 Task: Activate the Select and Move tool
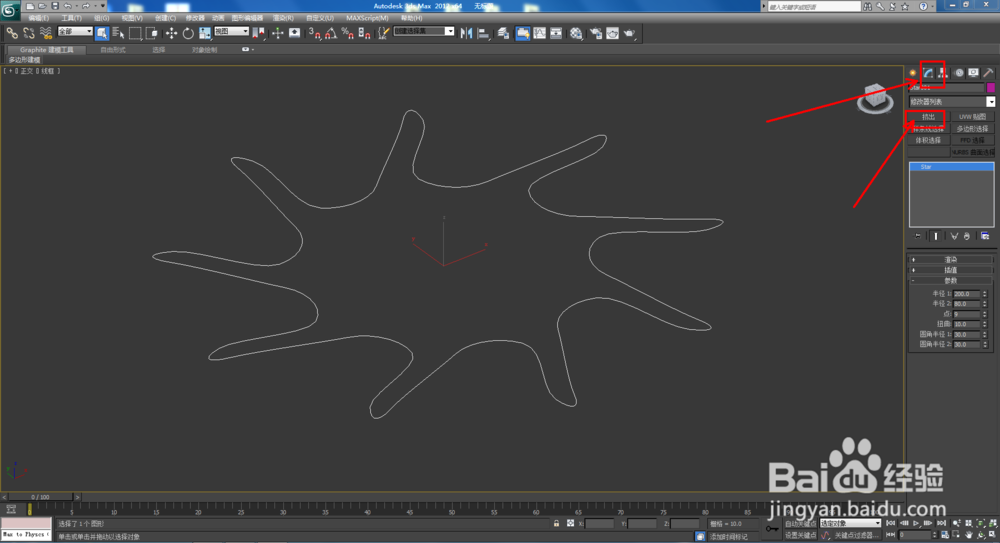(x=172, y=33)
